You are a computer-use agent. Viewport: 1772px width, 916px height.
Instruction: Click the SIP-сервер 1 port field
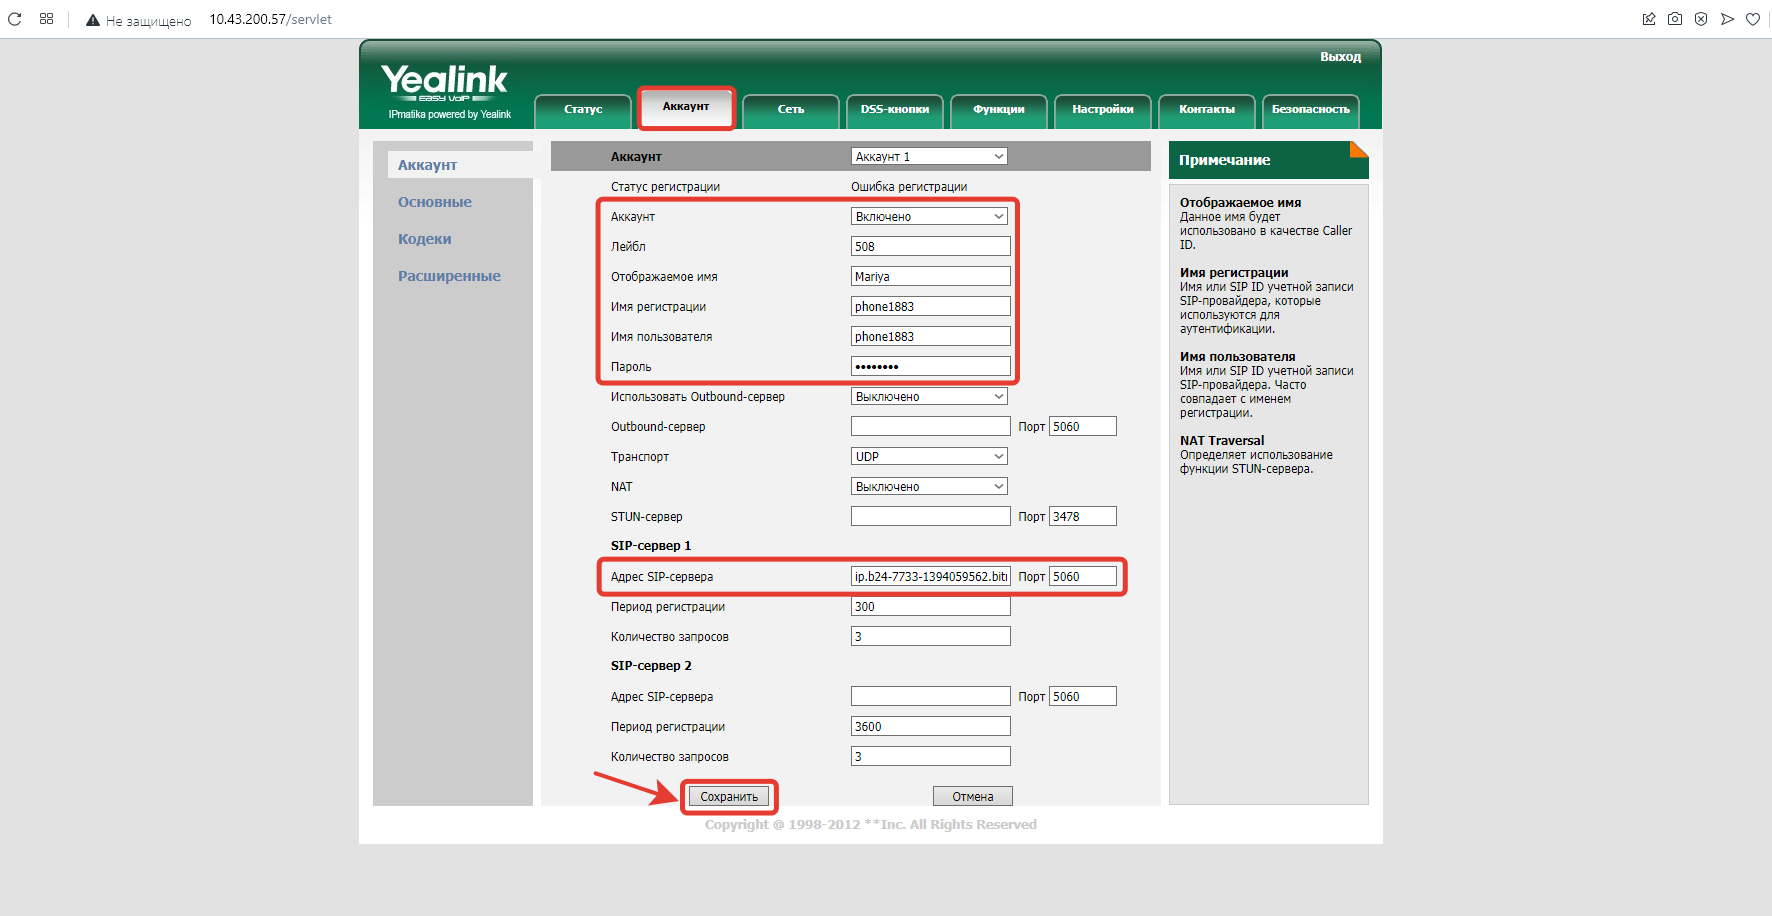coord(1083,576)
